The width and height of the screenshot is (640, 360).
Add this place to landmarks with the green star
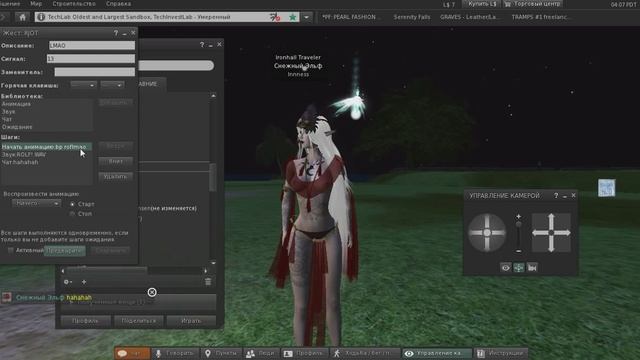point(293,17)
